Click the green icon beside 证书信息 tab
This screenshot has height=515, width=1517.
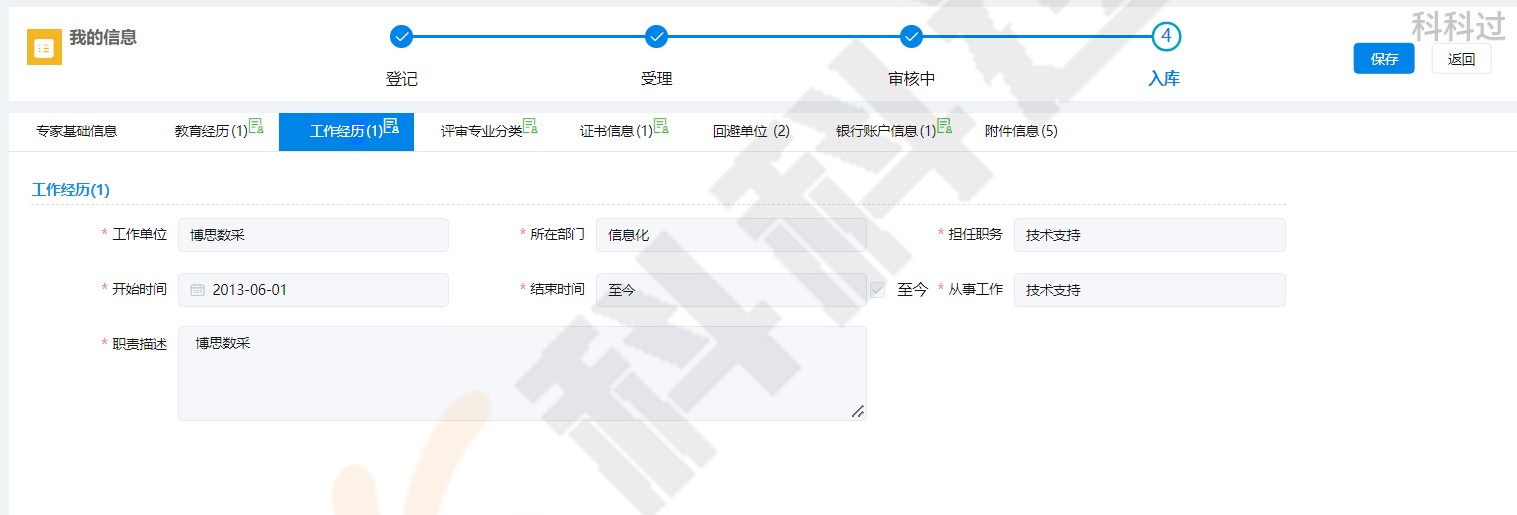pyautogui.click(x=661, y=126)
